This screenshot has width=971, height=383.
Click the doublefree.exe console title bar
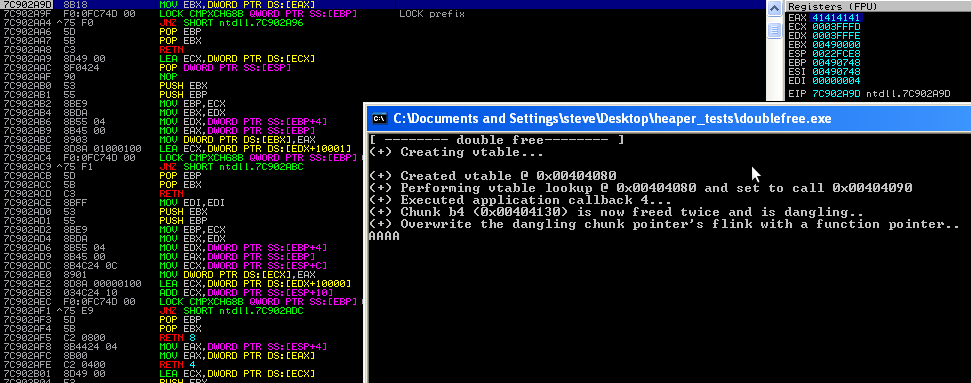(x=668, y=118)
